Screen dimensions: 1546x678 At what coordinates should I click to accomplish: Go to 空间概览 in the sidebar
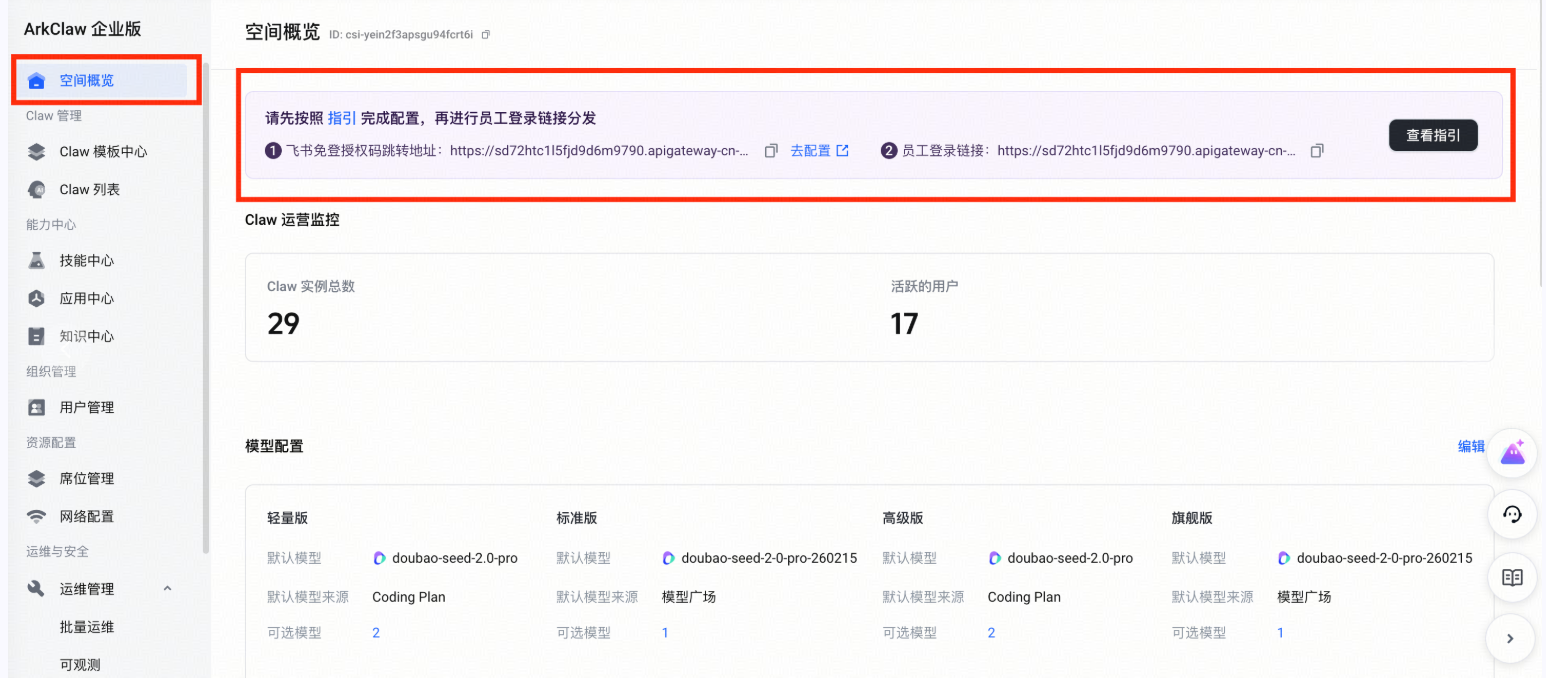pyautogui.click(x=104, y=81)
